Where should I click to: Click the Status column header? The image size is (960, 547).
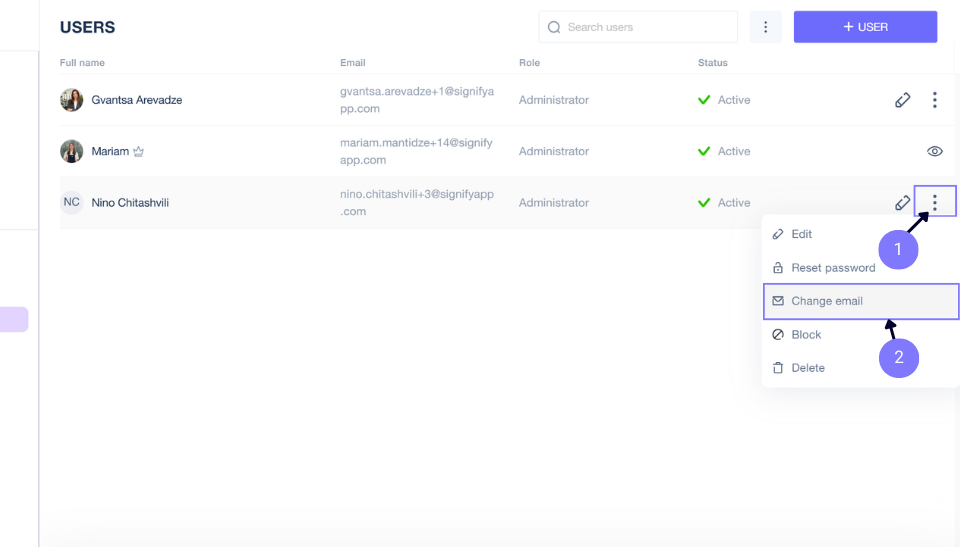point(713,62)
